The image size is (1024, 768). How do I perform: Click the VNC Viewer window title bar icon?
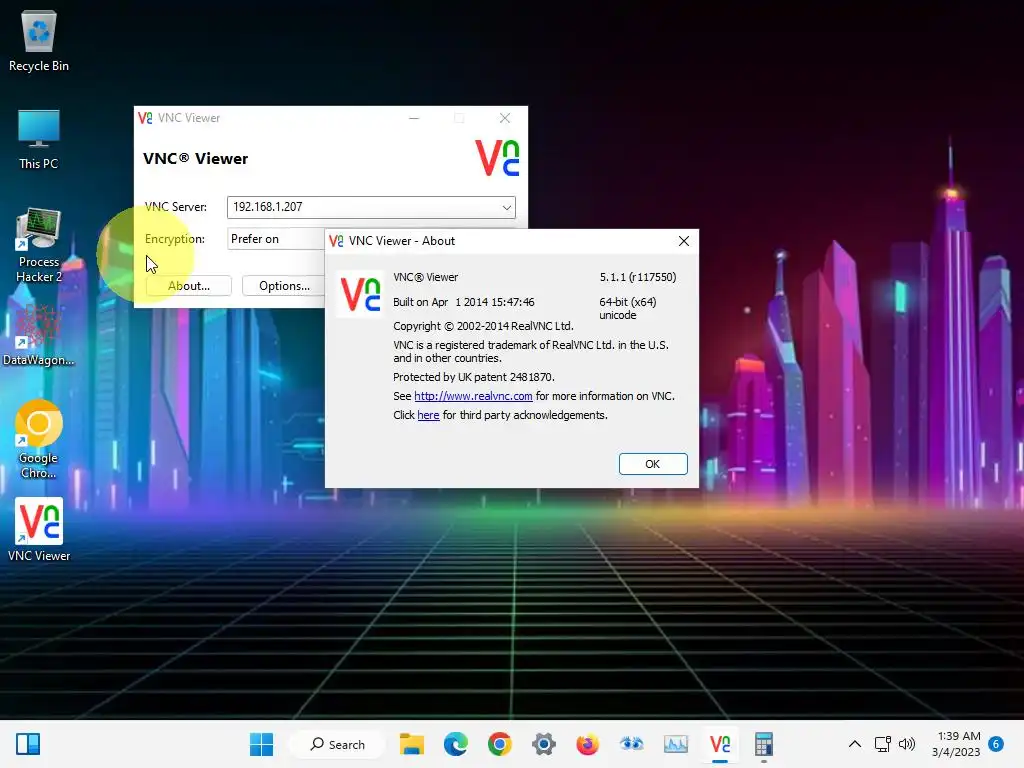(145, 118)
